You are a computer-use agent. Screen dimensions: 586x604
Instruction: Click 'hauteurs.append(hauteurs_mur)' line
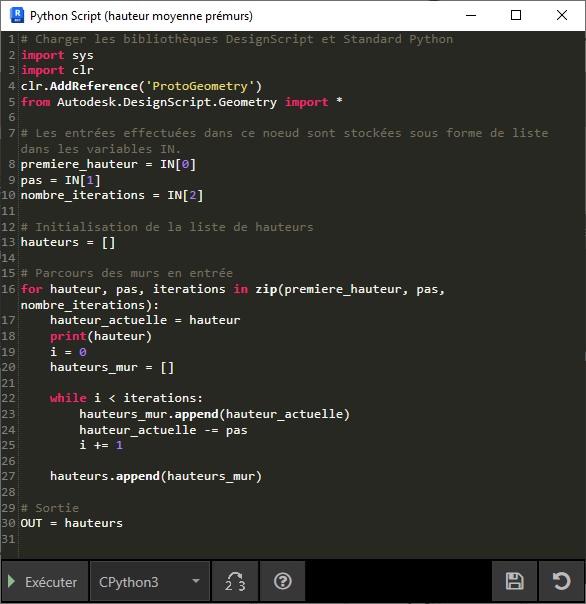(x=156, y=476)
